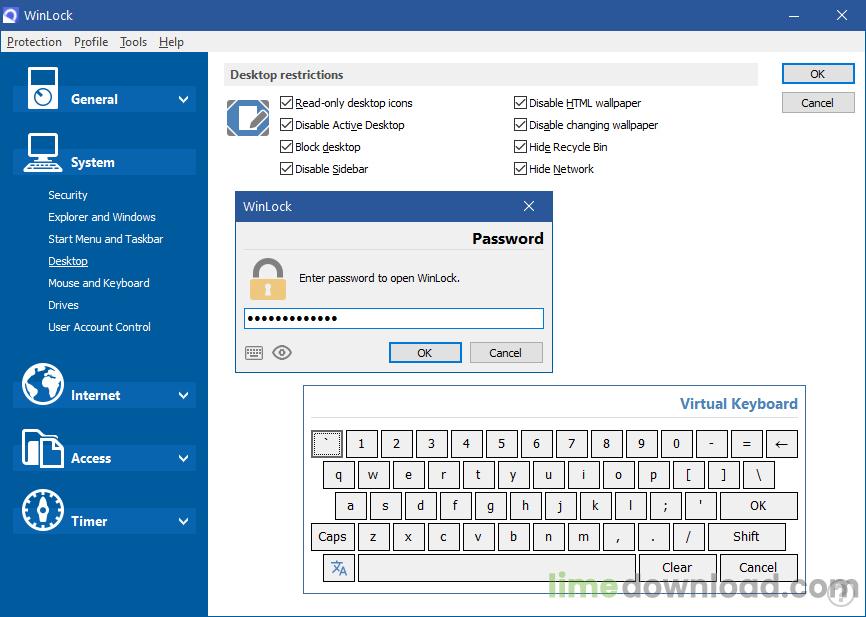This screenshot has height=617, width=866.
Task: Hit the m key on Virtual Keyboard
Action: tap(583, 537)
